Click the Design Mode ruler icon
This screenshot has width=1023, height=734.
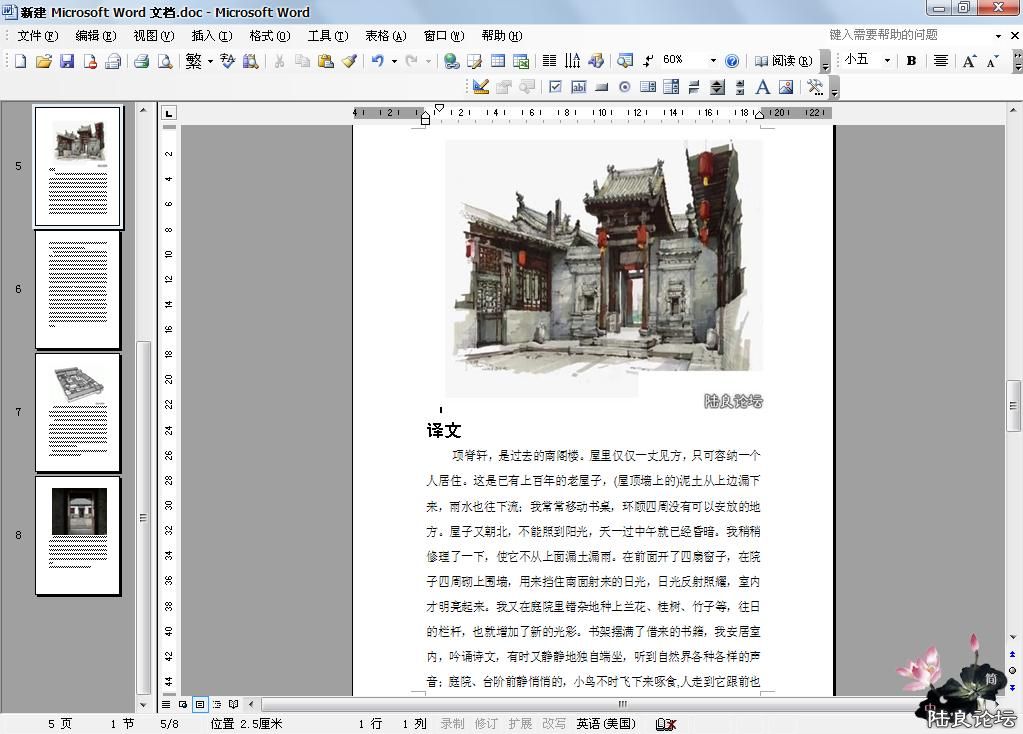(480, 87)
